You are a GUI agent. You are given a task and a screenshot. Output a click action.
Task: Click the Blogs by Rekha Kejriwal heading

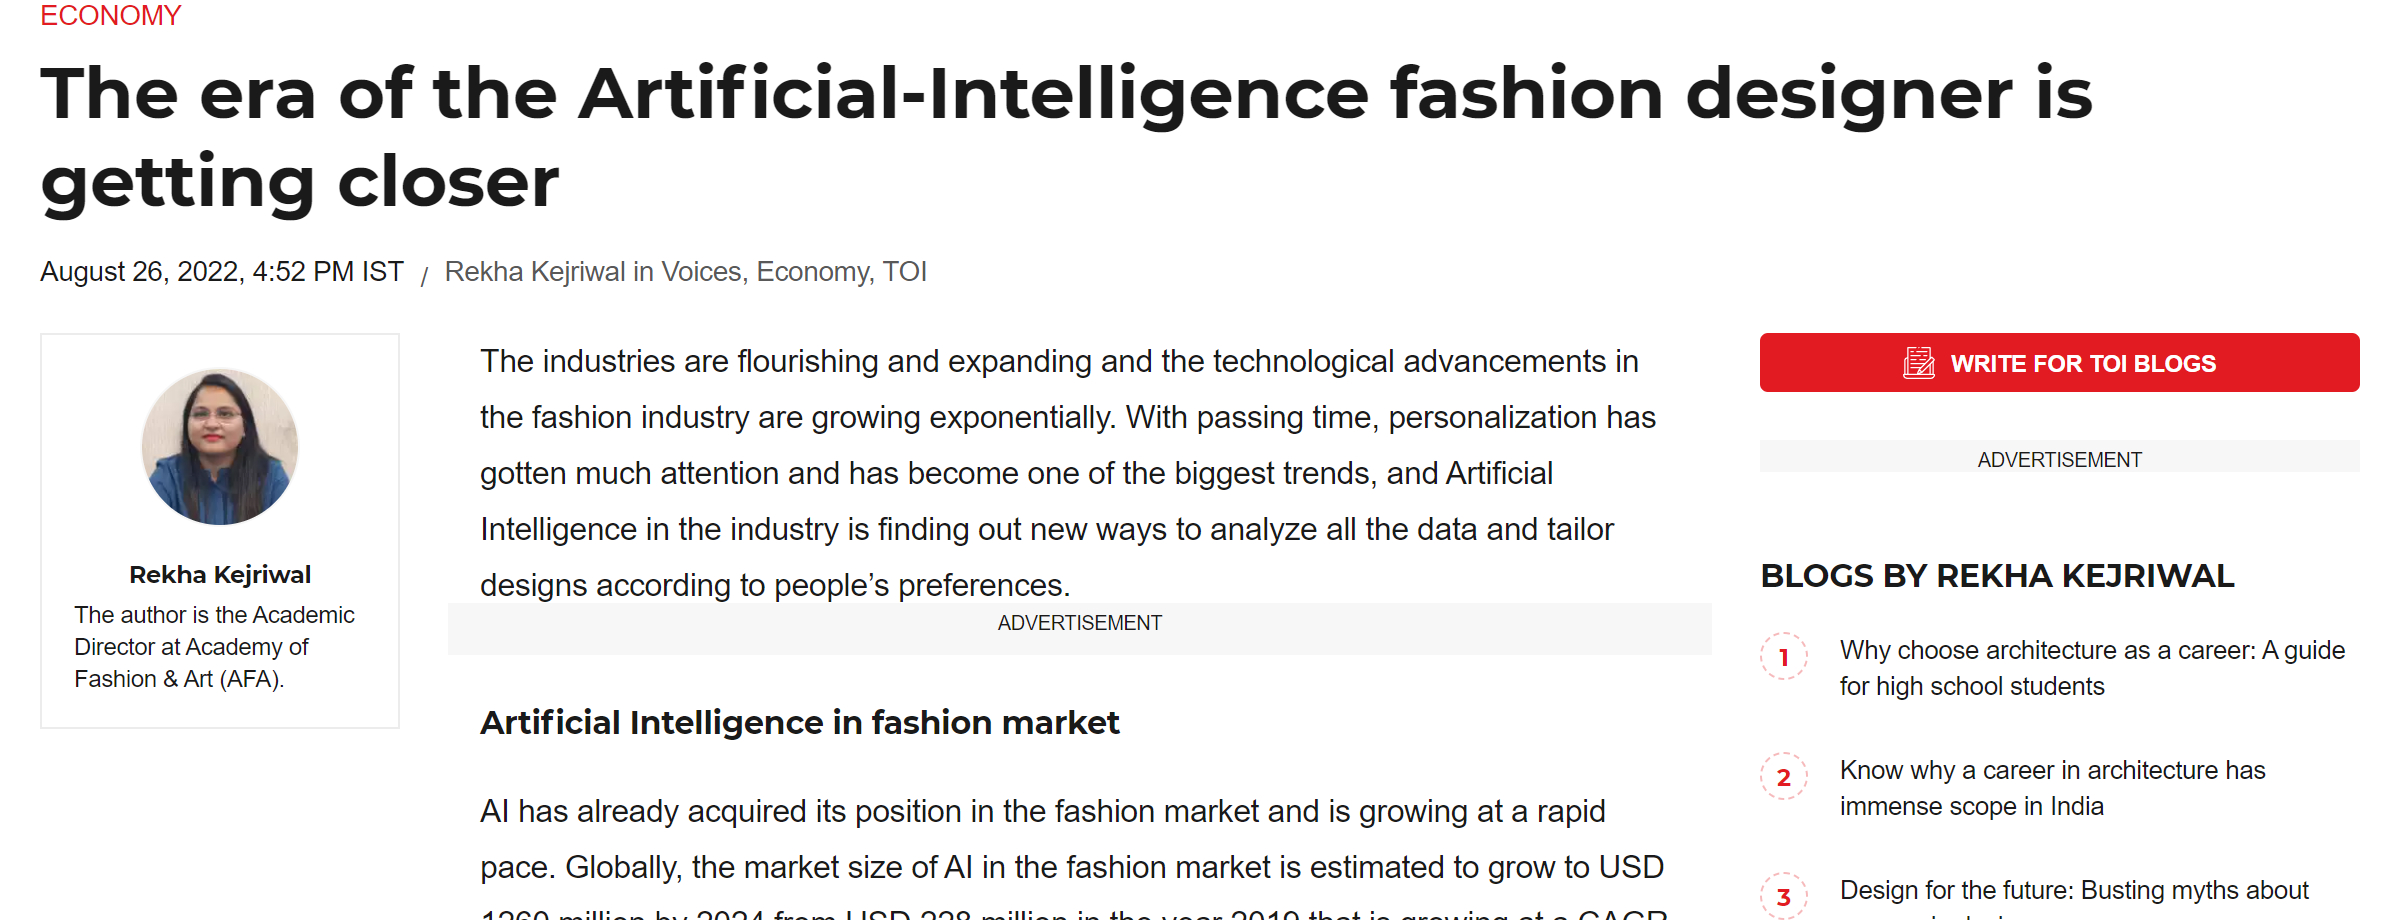click(x=1996, y=576)
